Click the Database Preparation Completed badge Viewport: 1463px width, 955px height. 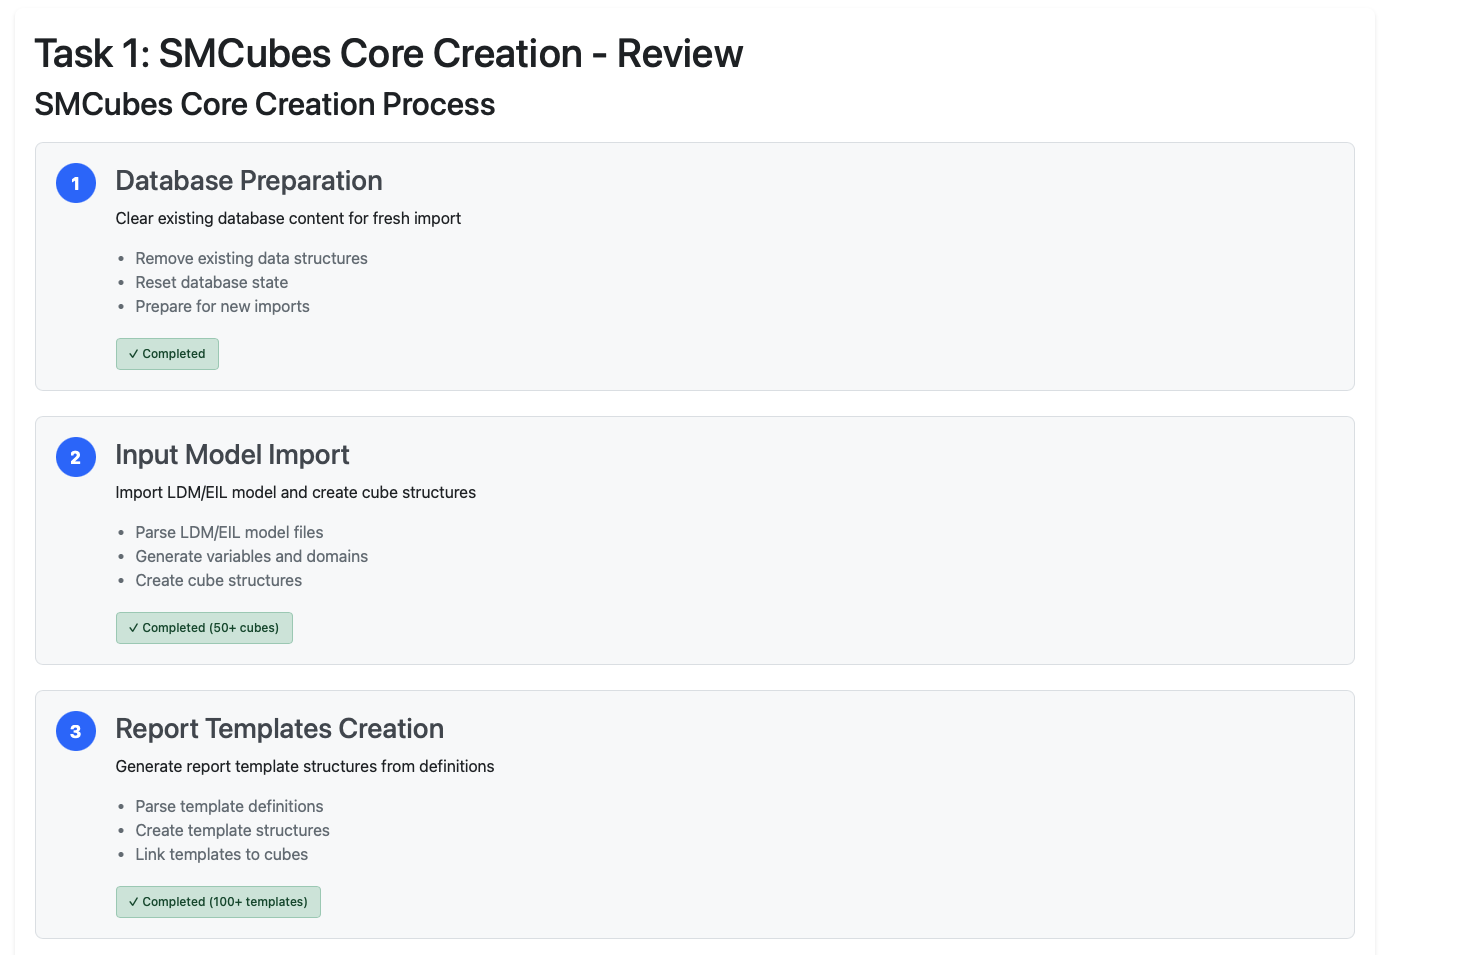pos(167,354)
